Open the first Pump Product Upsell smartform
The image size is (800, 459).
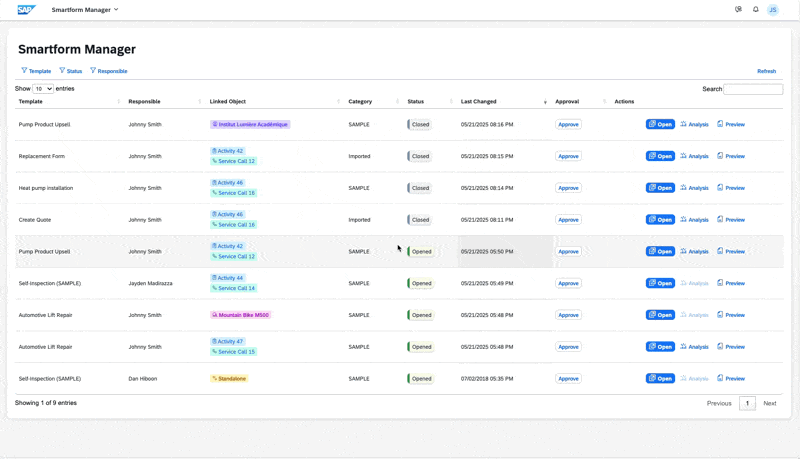tap(660, 125)
